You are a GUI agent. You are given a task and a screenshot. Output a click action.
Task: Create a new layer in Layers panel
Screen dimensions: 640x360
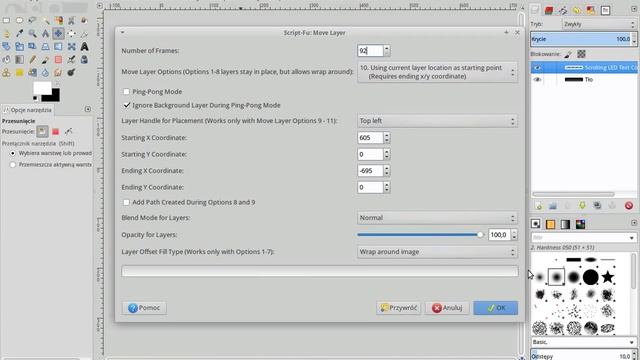(539, 206)
